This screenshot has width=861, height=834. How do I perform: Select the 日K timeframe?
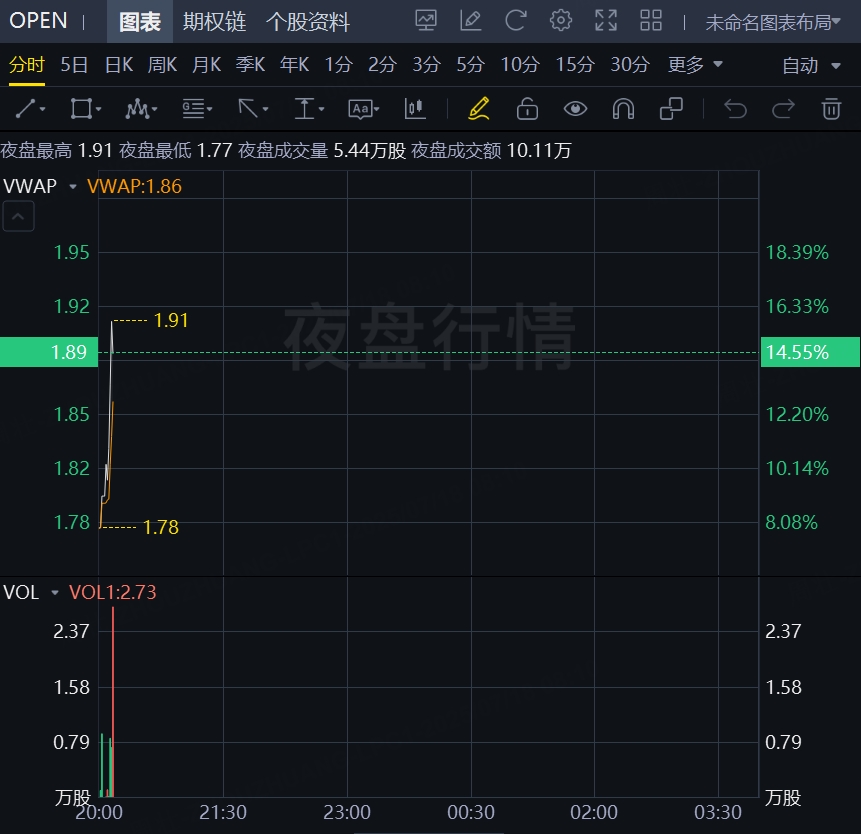point(119,65)
